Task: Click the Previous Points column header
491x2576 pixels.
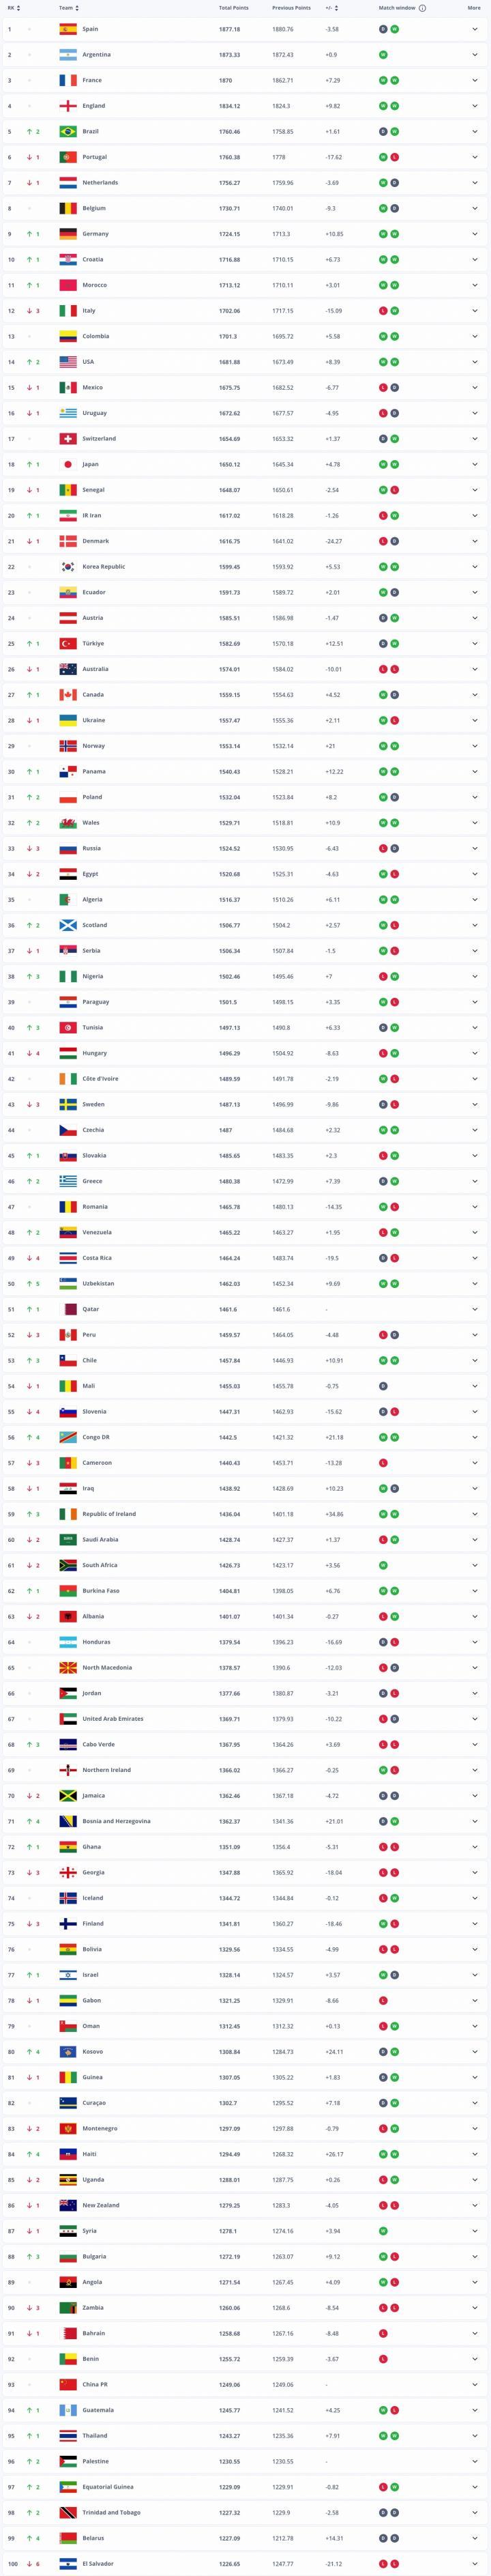Action: (291, 8)
